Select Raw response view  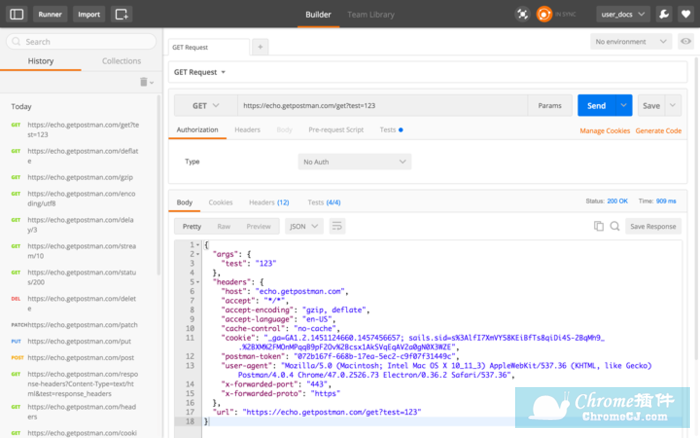click(x=224, y=226)
